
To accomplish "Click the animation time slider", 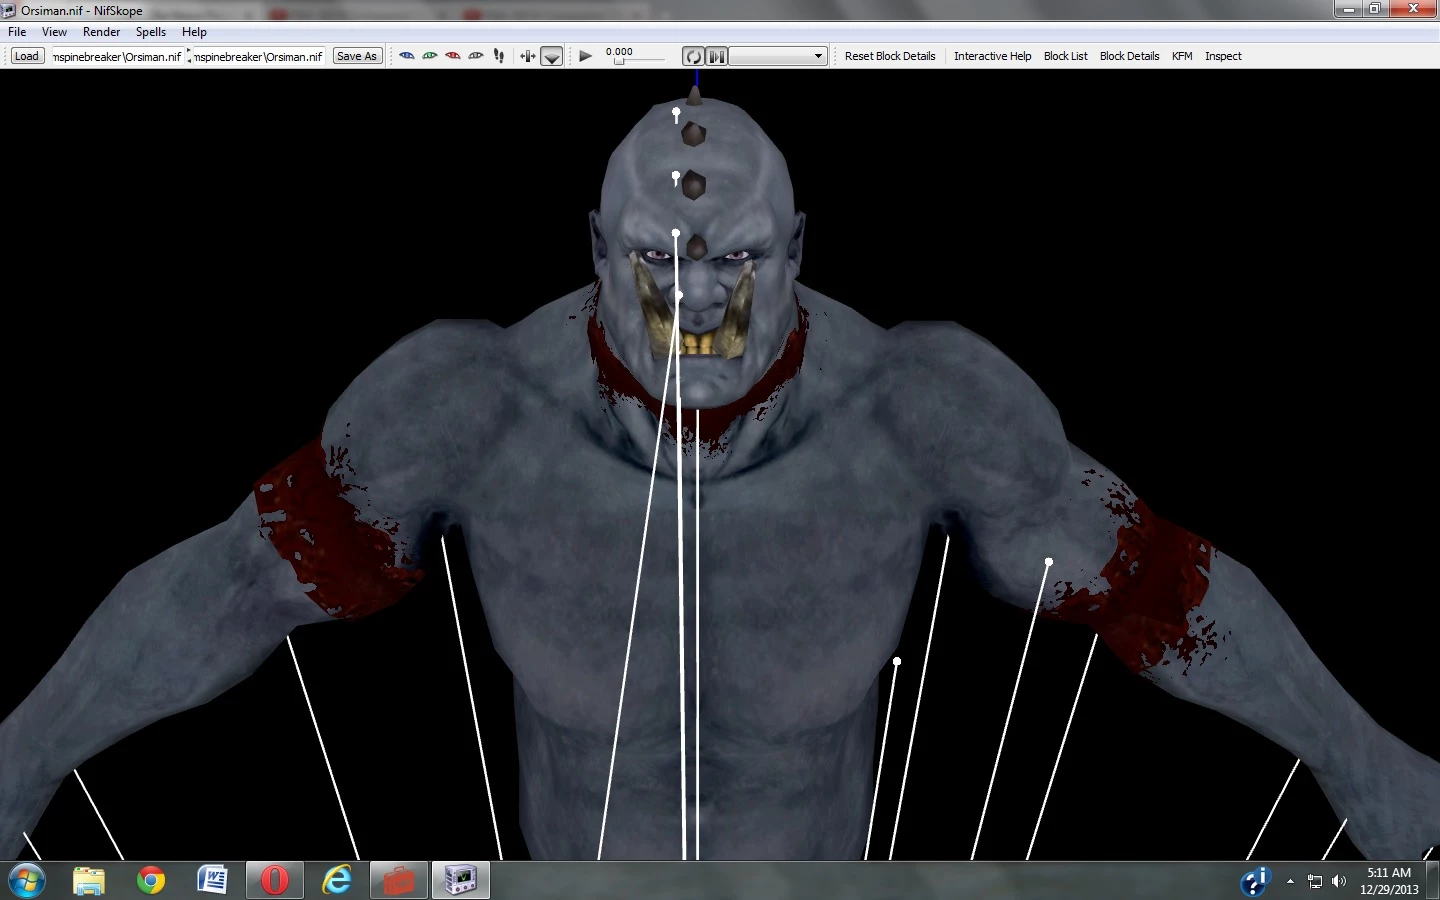I will (x=636, y=61).
